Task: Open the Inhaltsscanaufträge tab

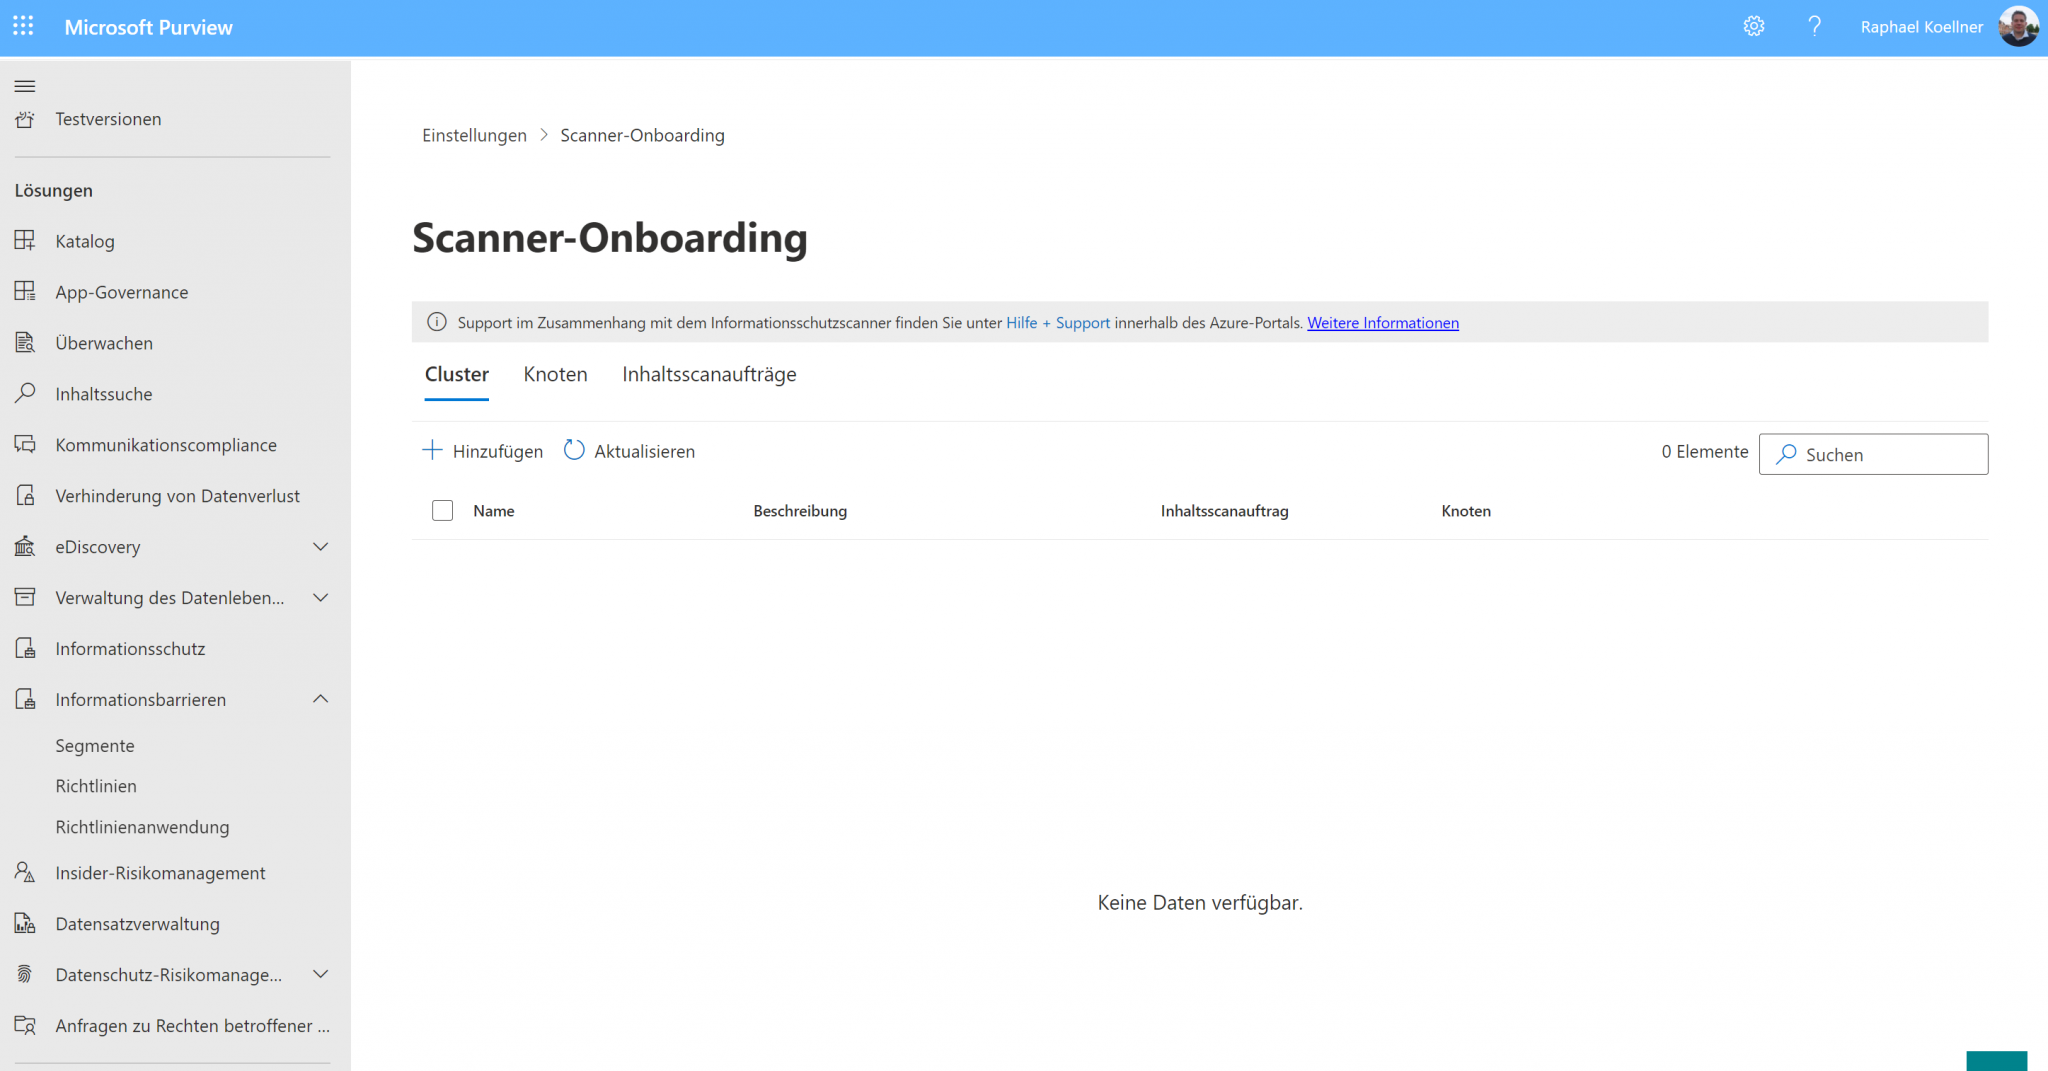Action: coord(709,374)
